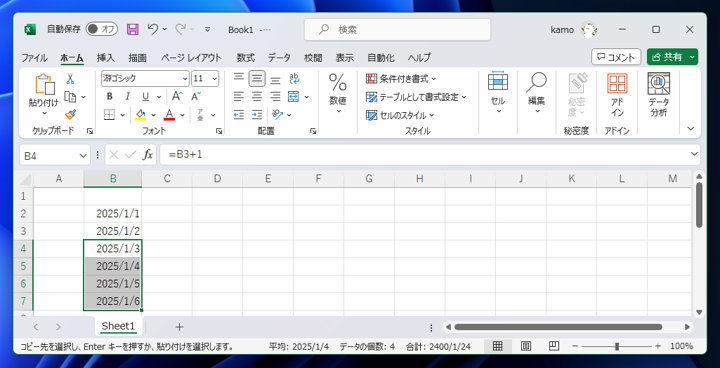Switch to the データ tab
The height and width of the screenshot is (368, 720).
click(279, 58)
